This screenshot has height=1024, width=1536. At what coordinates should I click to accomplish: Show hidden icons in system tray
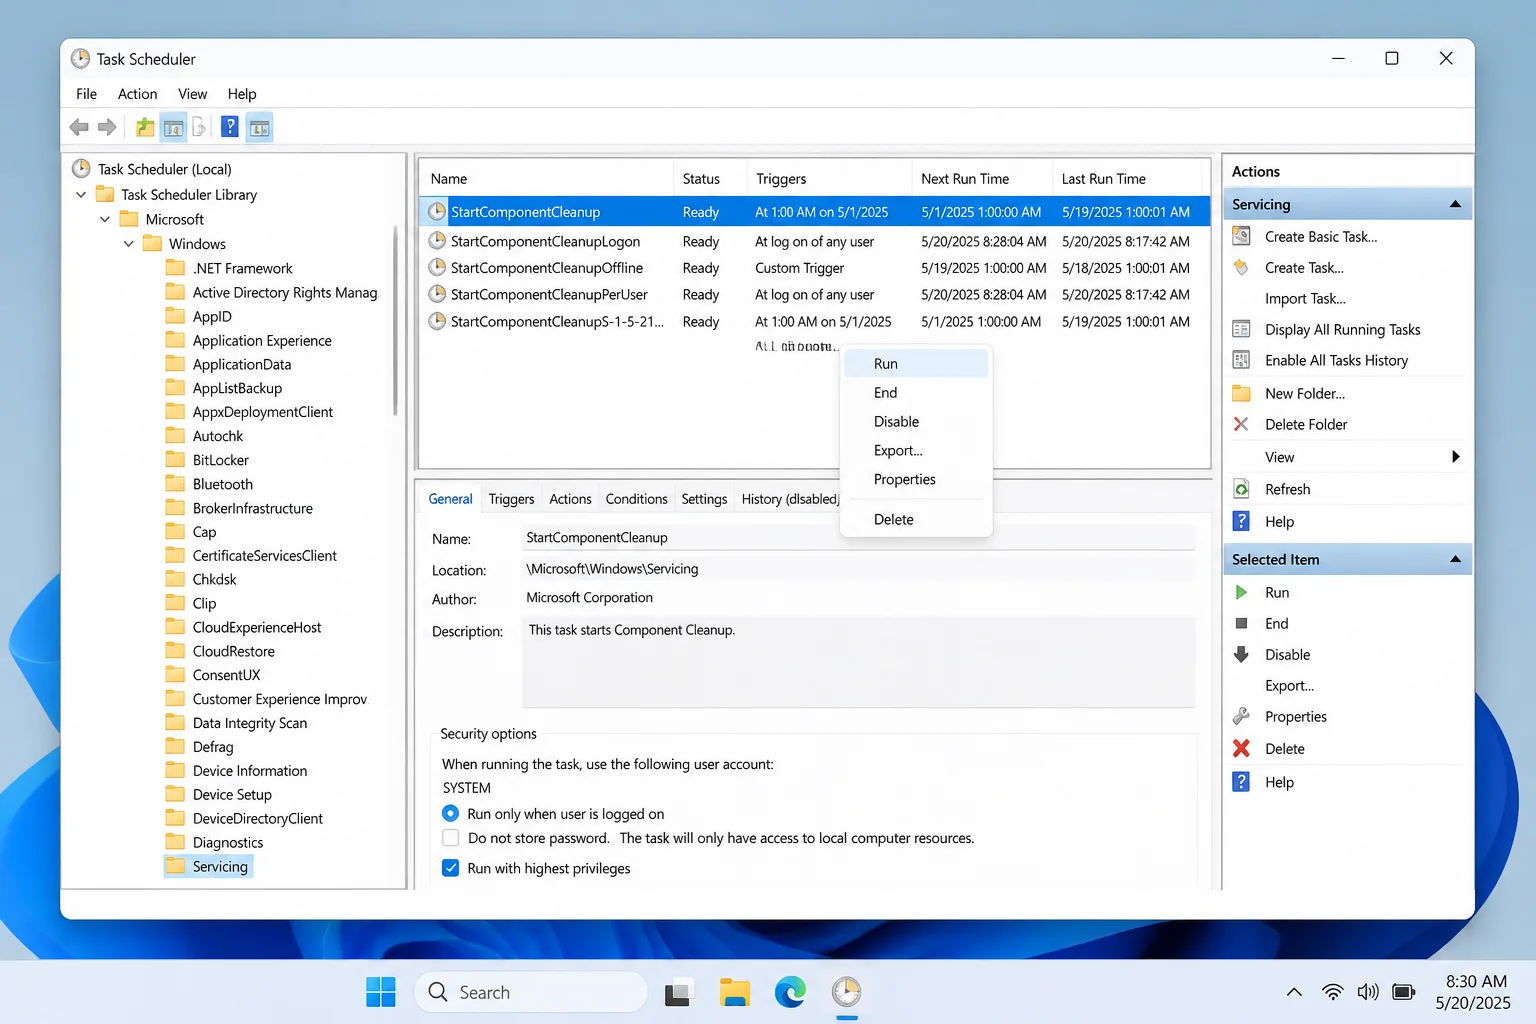coord(1294,992)
